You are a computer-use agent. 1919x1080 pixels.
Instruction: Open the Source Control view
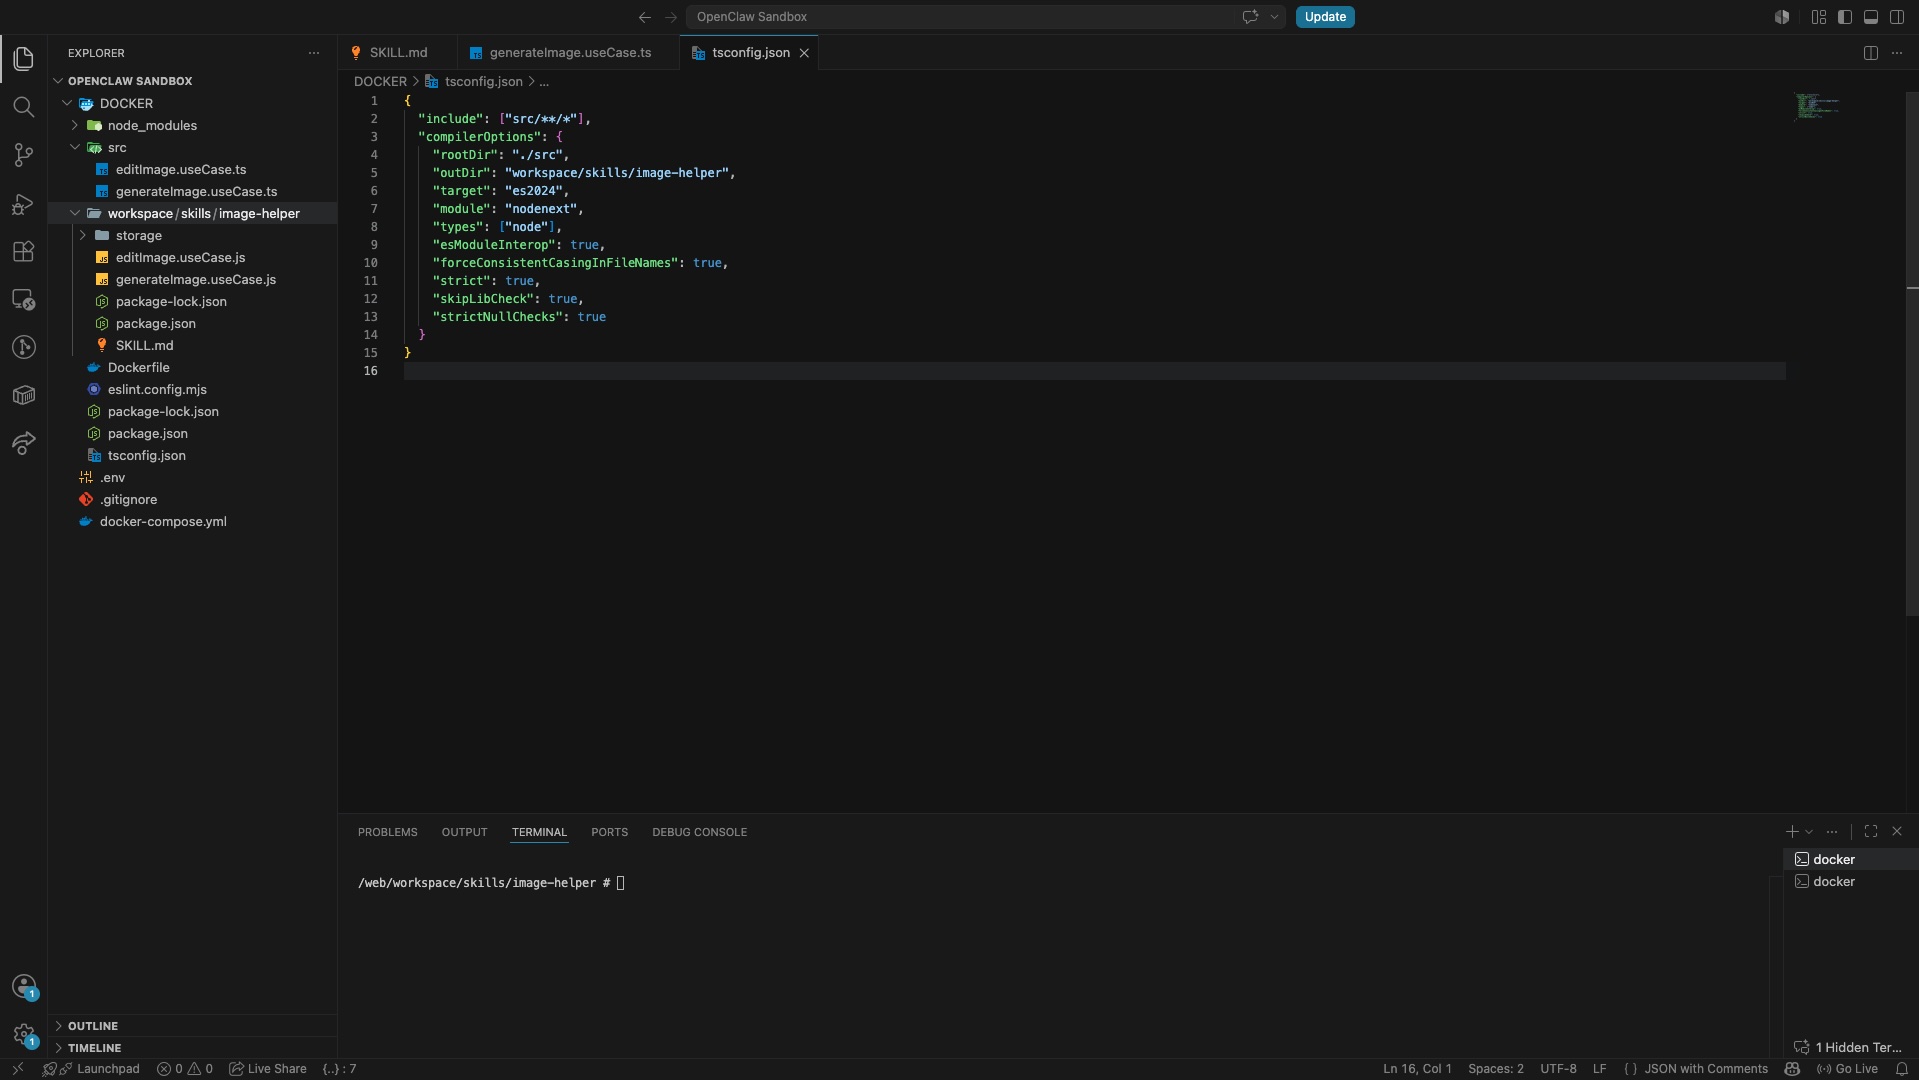[x=23, y=155]
